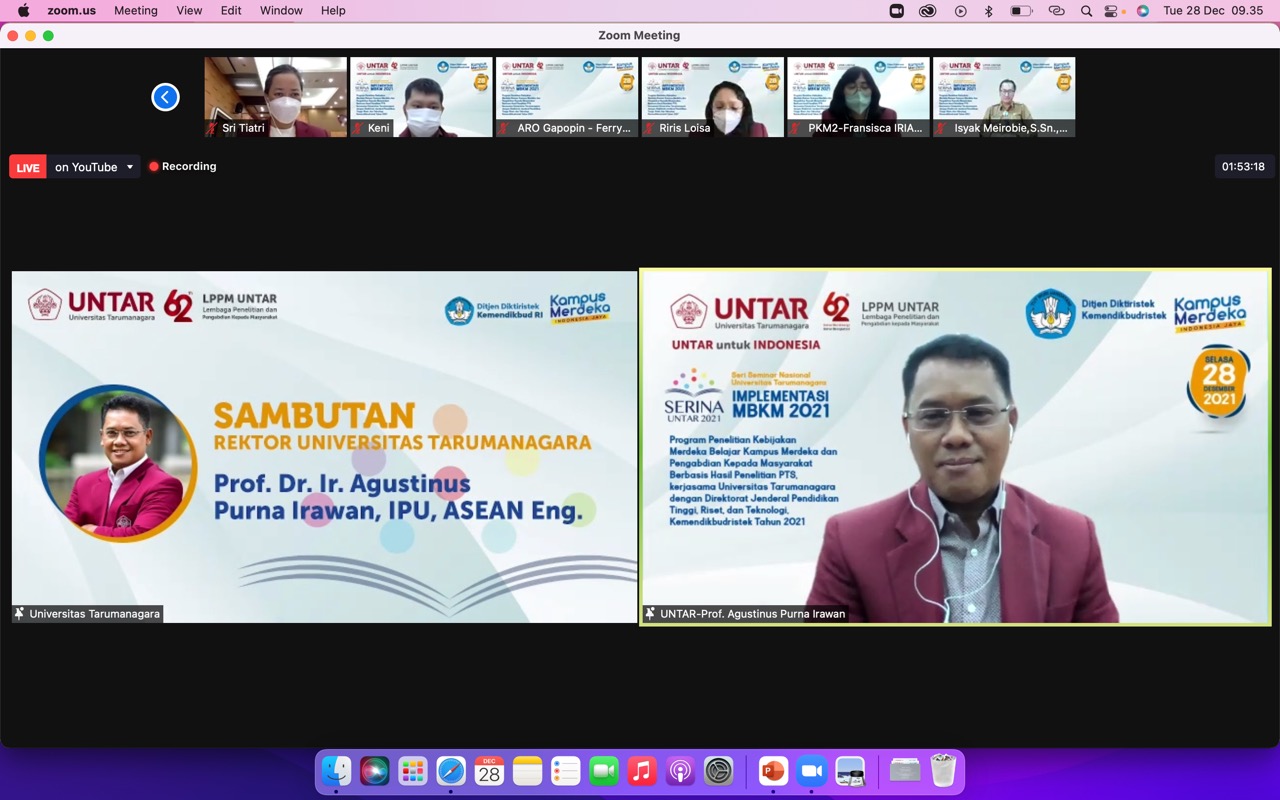Open Control Center from the menu bar
1280x800 pixels.
click(1113, 10)
